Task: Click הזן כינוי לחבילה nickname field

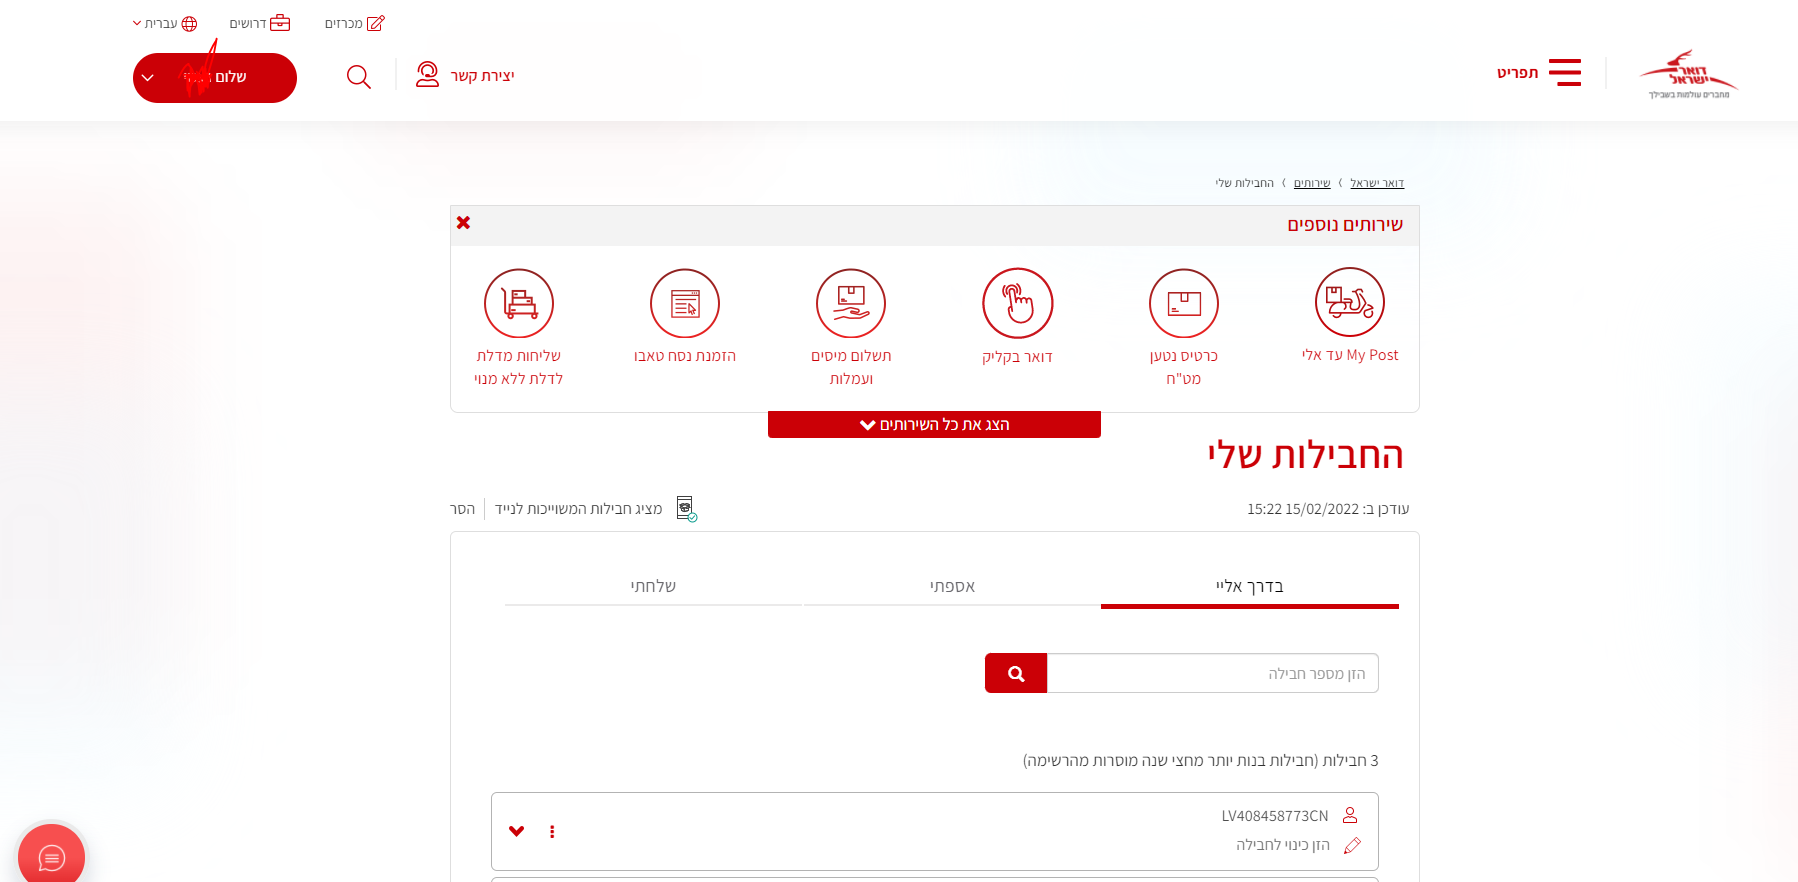Action: (x=1283, y=845)
